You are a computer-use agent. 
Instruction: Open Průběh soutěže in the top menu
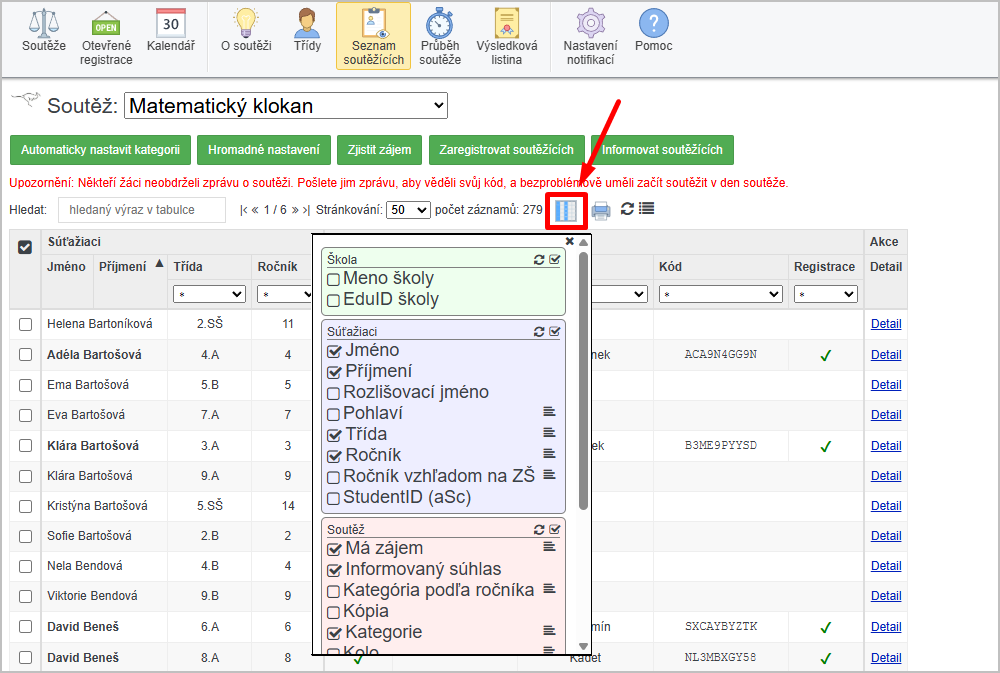tap(440, 37)
